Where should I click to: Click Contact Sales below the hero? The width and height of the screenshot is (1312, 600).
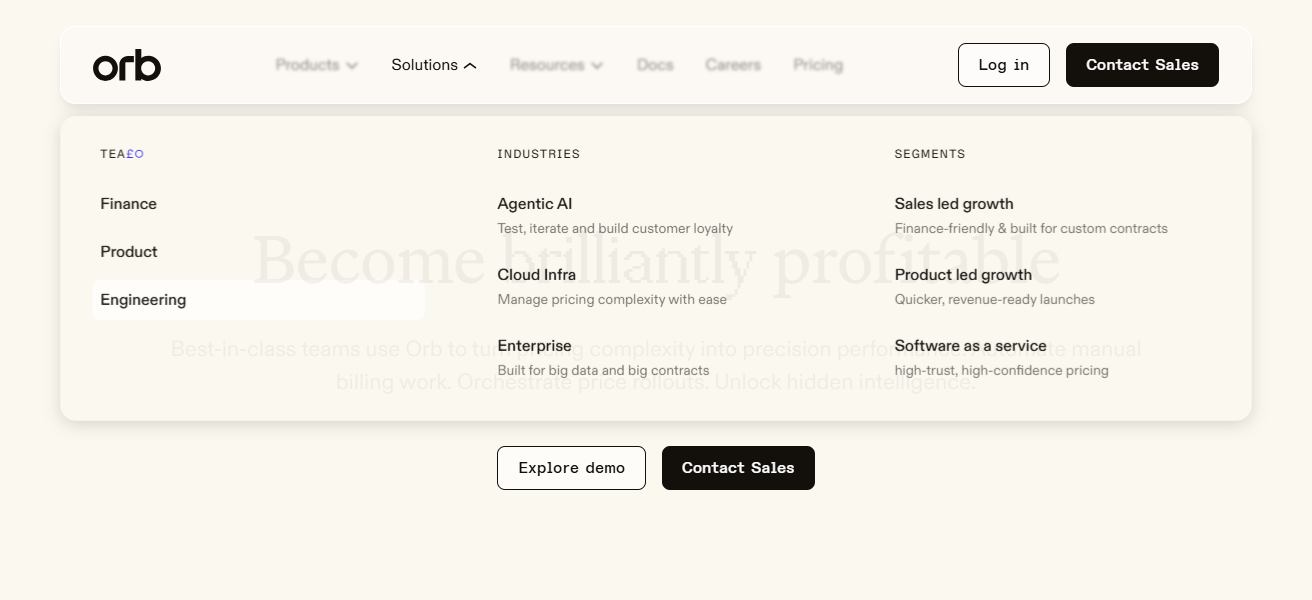click(738, 468)
